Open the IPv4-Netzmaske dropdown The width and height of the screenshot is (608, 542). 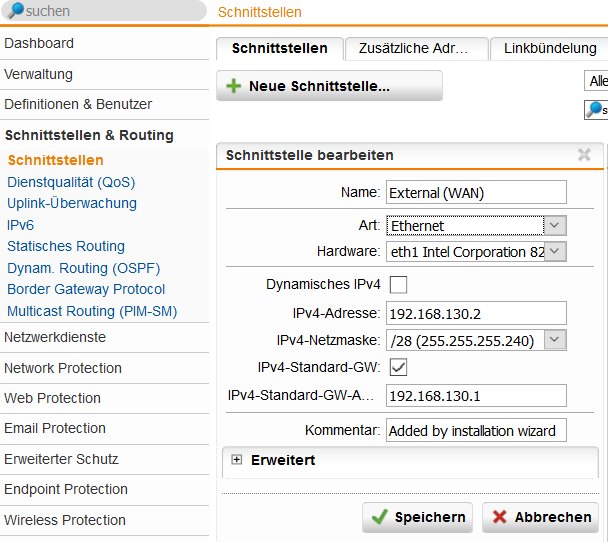(556, 341)
